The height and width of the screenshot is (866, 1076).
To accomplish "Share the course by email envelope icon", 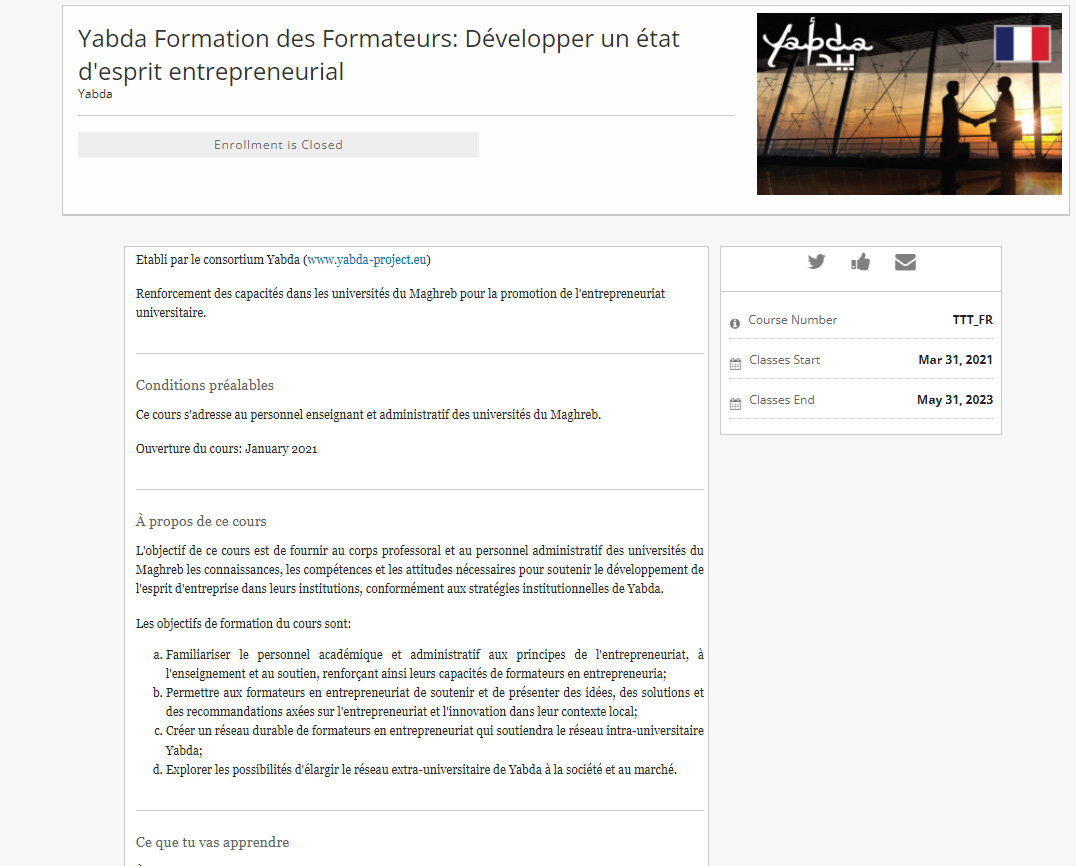I will 905,262.
